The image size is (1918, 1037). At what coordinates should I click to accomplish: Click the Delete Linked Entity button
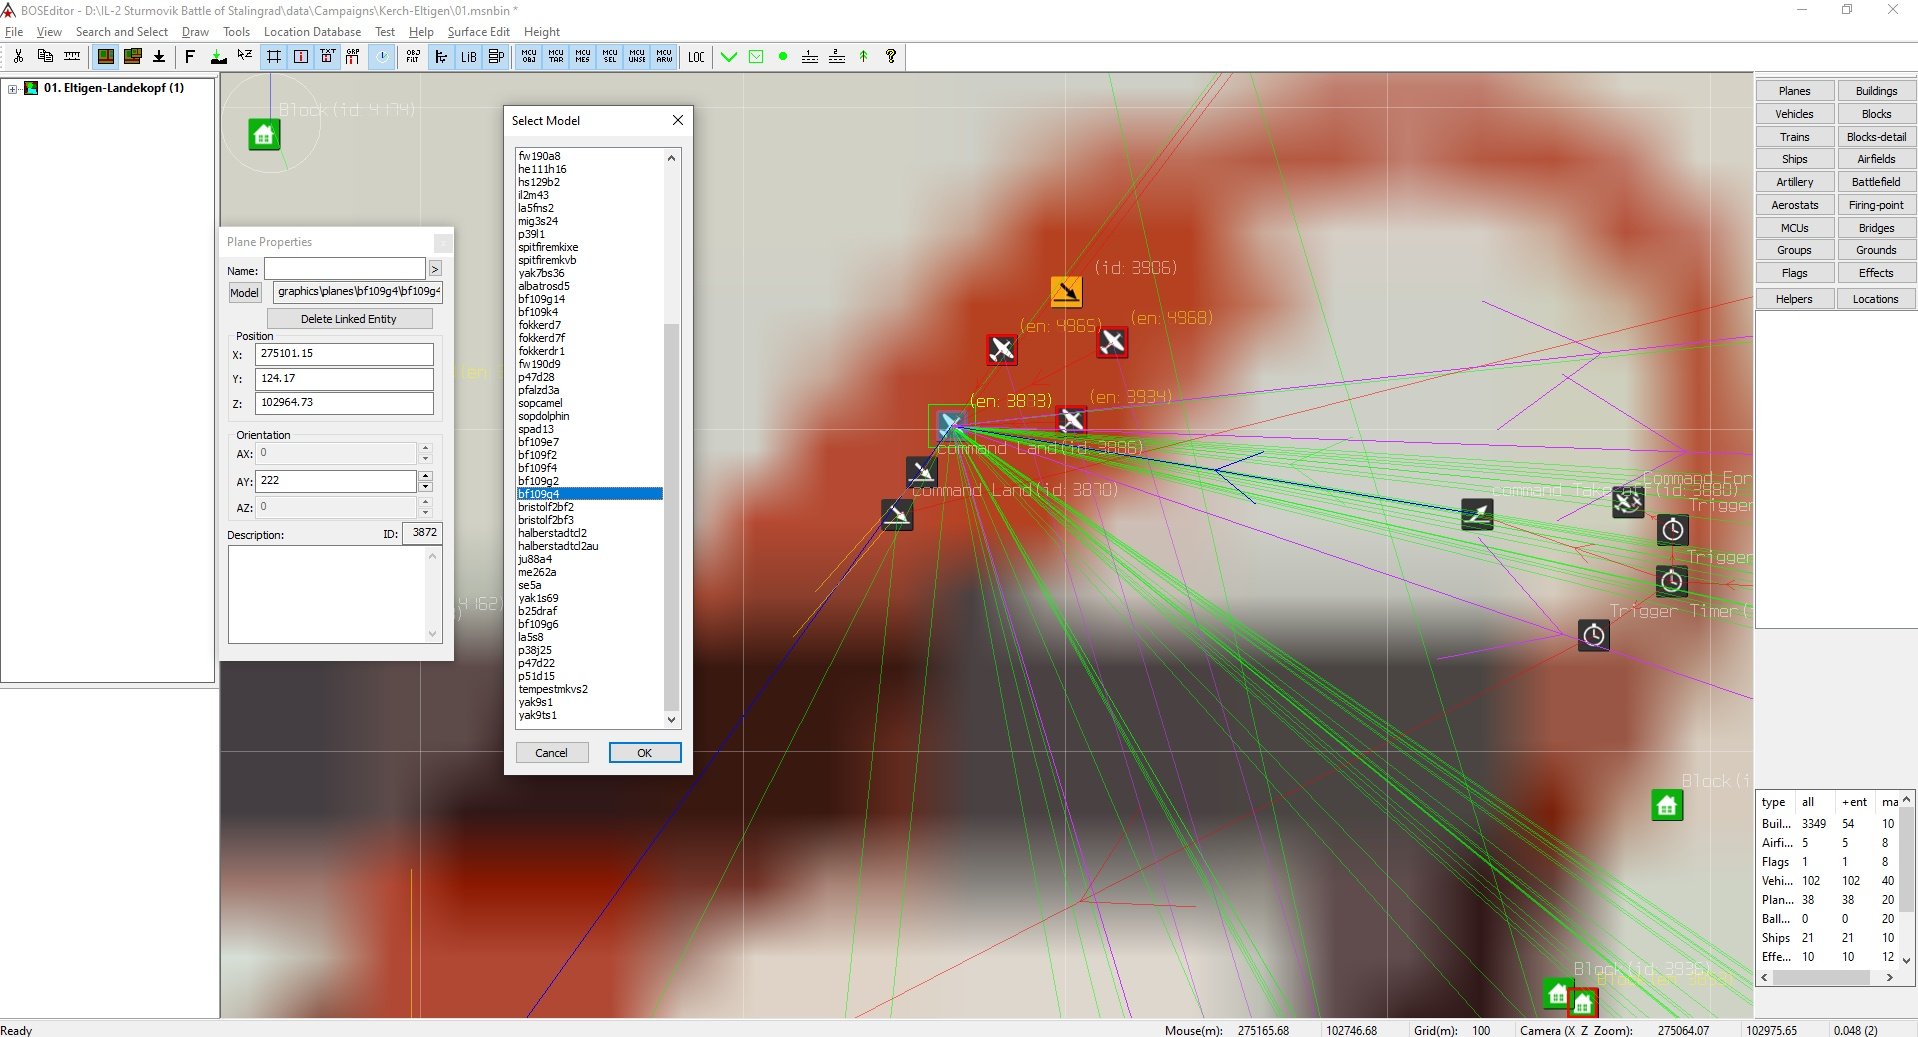[x=348, y=319]
